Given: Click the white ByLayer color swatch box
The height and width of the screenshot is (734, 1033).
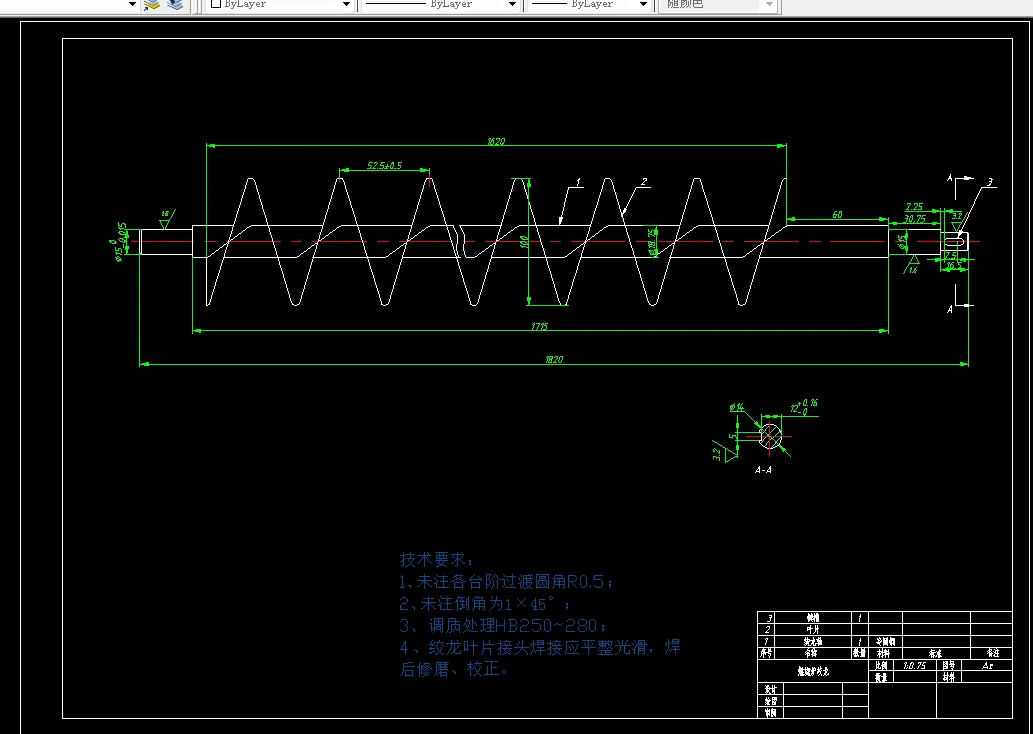Looking at the screenshot, I should (x=215, y=4).
